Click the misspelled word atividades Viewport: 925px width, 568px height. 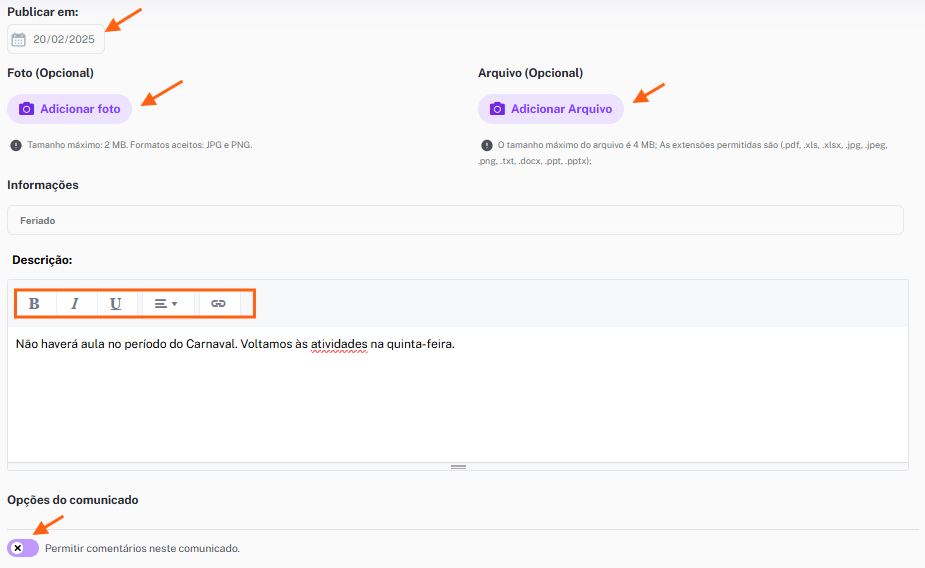point(339,344)
